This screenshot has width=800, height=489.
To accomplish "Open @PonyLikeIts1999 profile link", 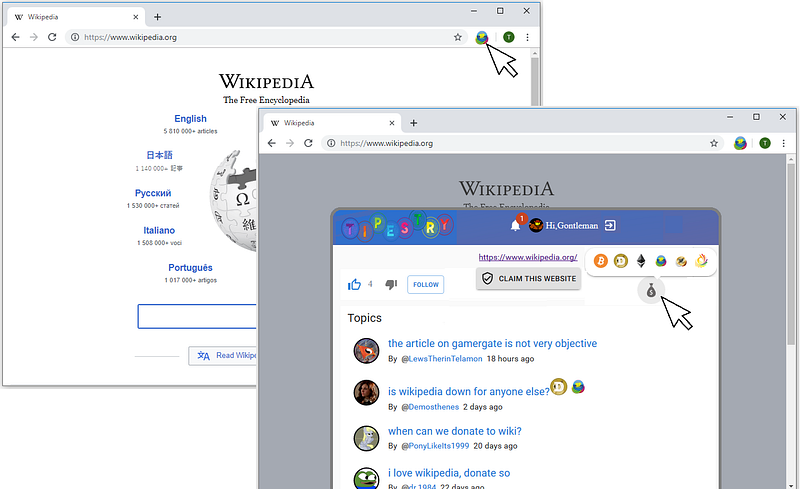I will pyautogui.click(x=435, y=446).
